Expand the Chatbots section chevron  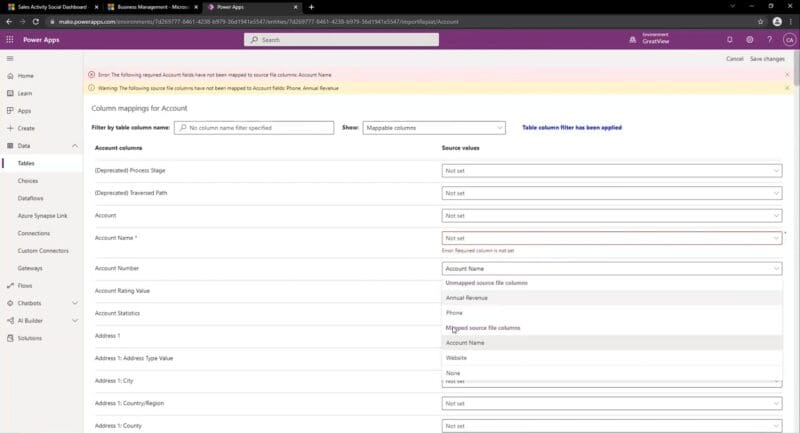75,303
